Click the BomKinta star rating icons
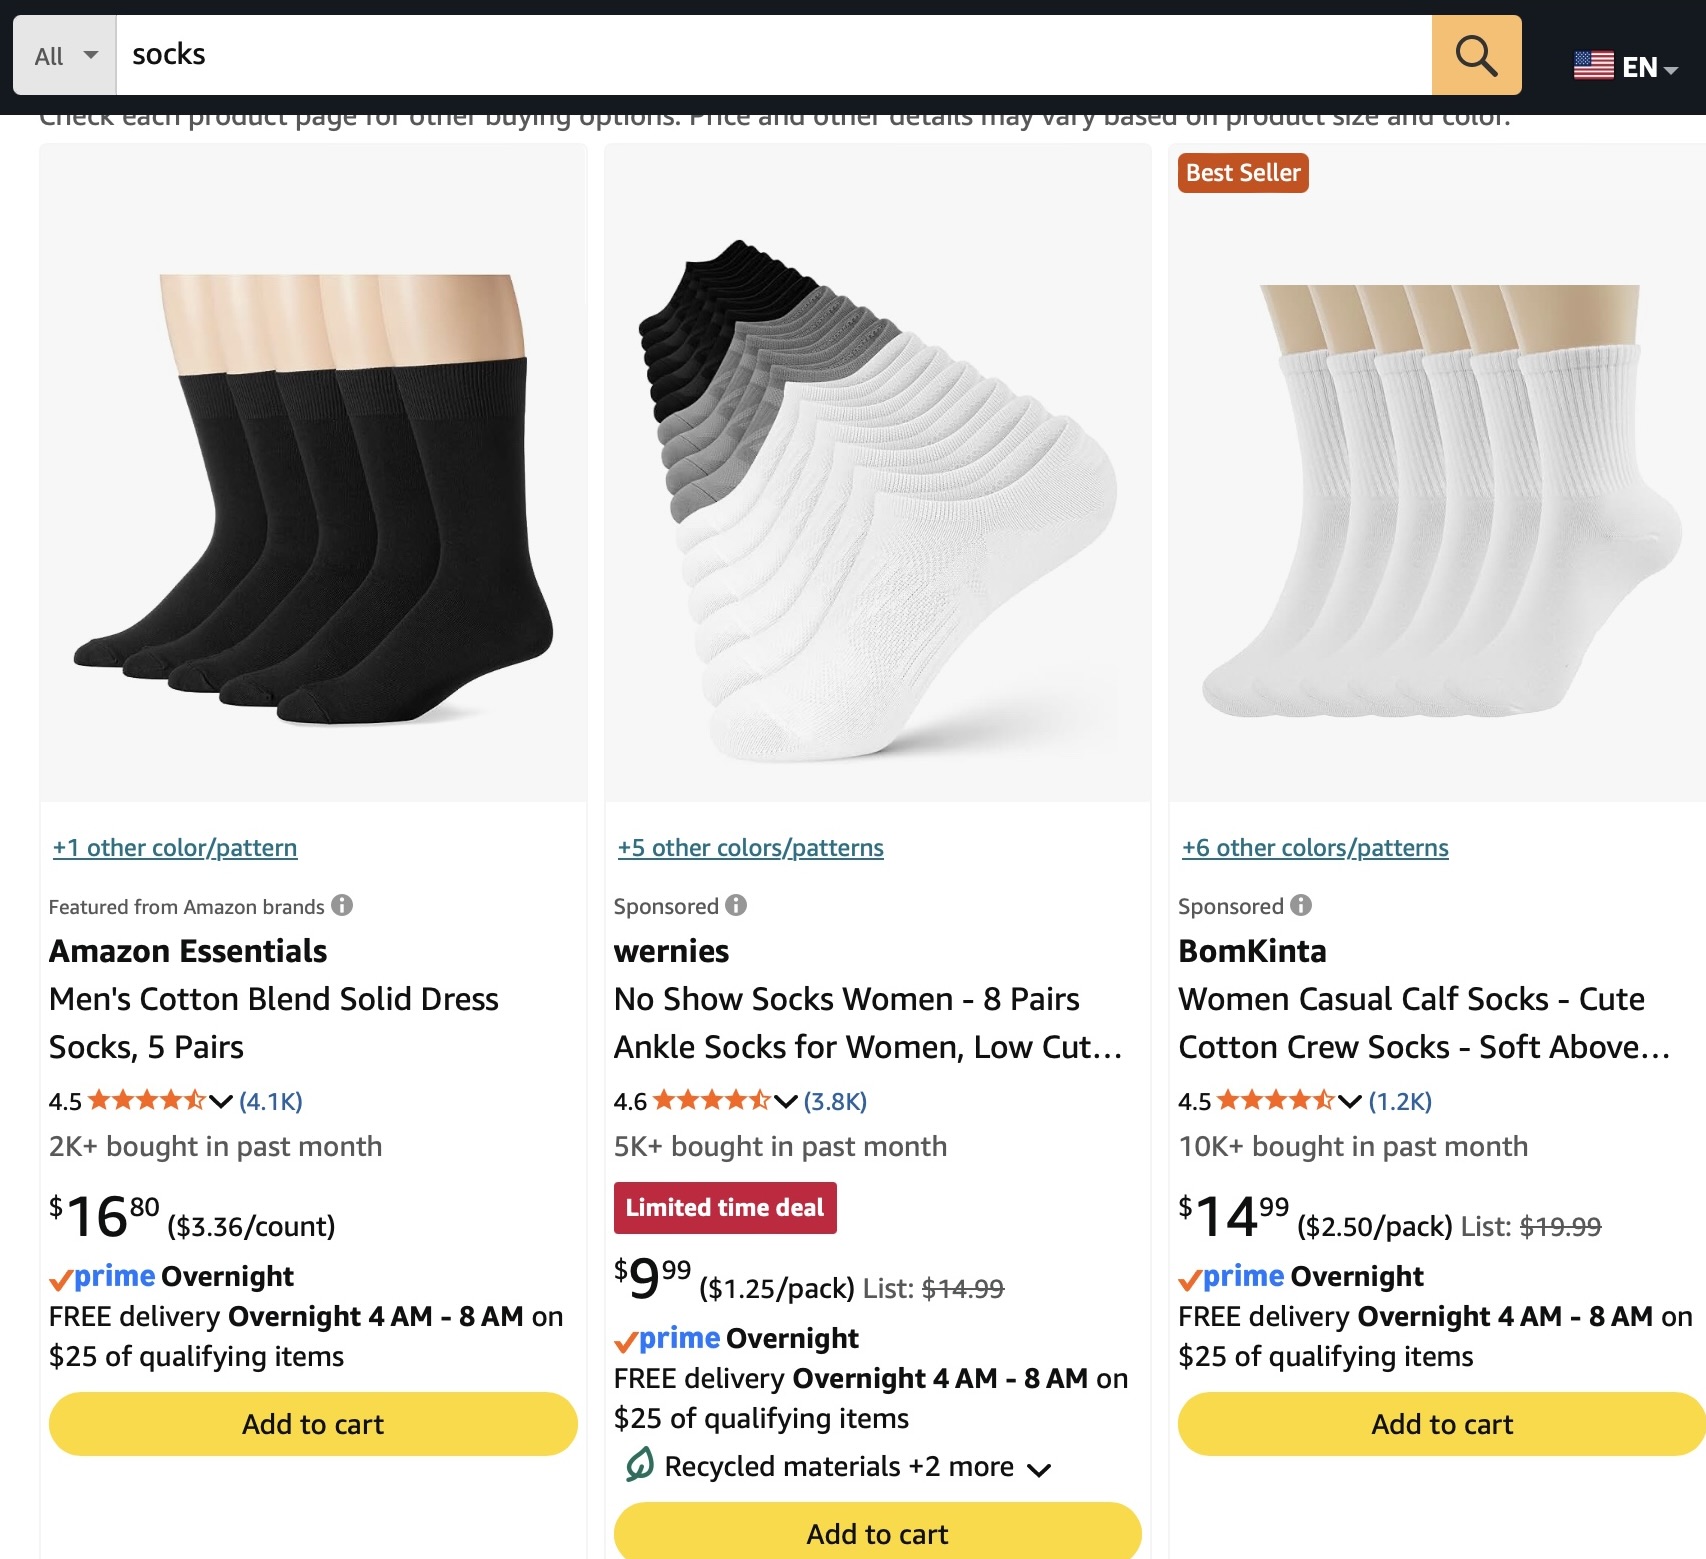Screen dimensions: 1706x1559 (x=1276, y=1101)
